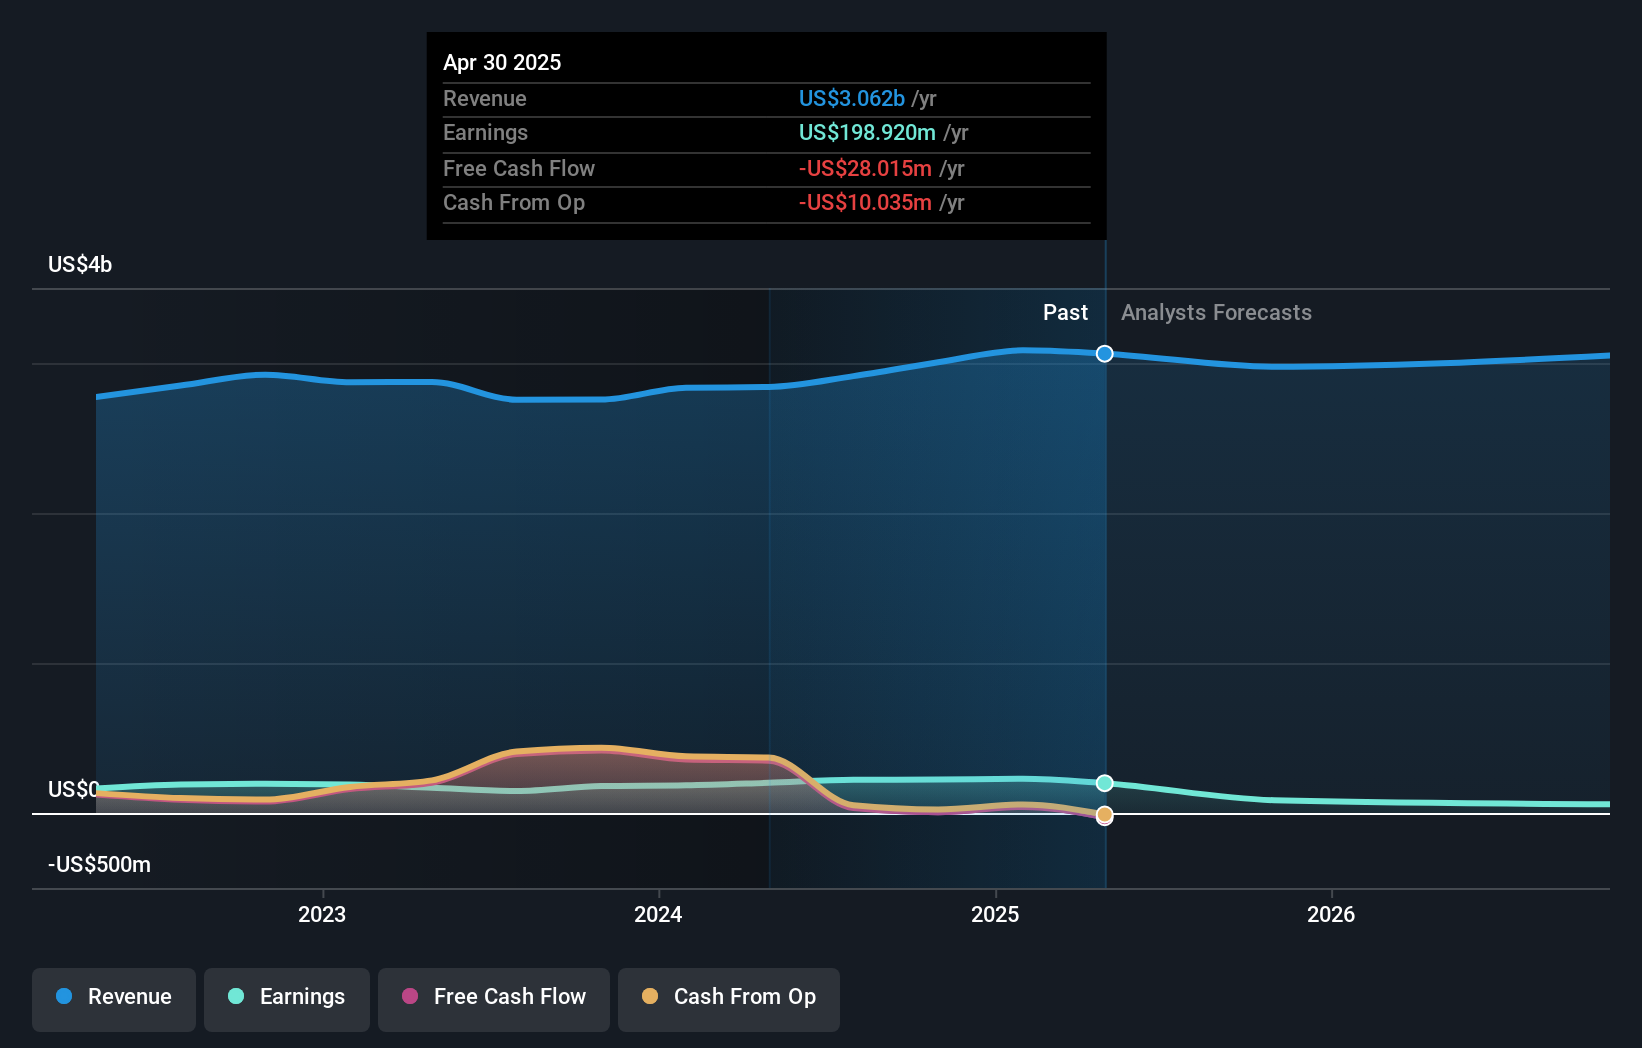Click the blue Revenue legend dot
Screen dimensions: 1642x1048
(x=64, y=996)
